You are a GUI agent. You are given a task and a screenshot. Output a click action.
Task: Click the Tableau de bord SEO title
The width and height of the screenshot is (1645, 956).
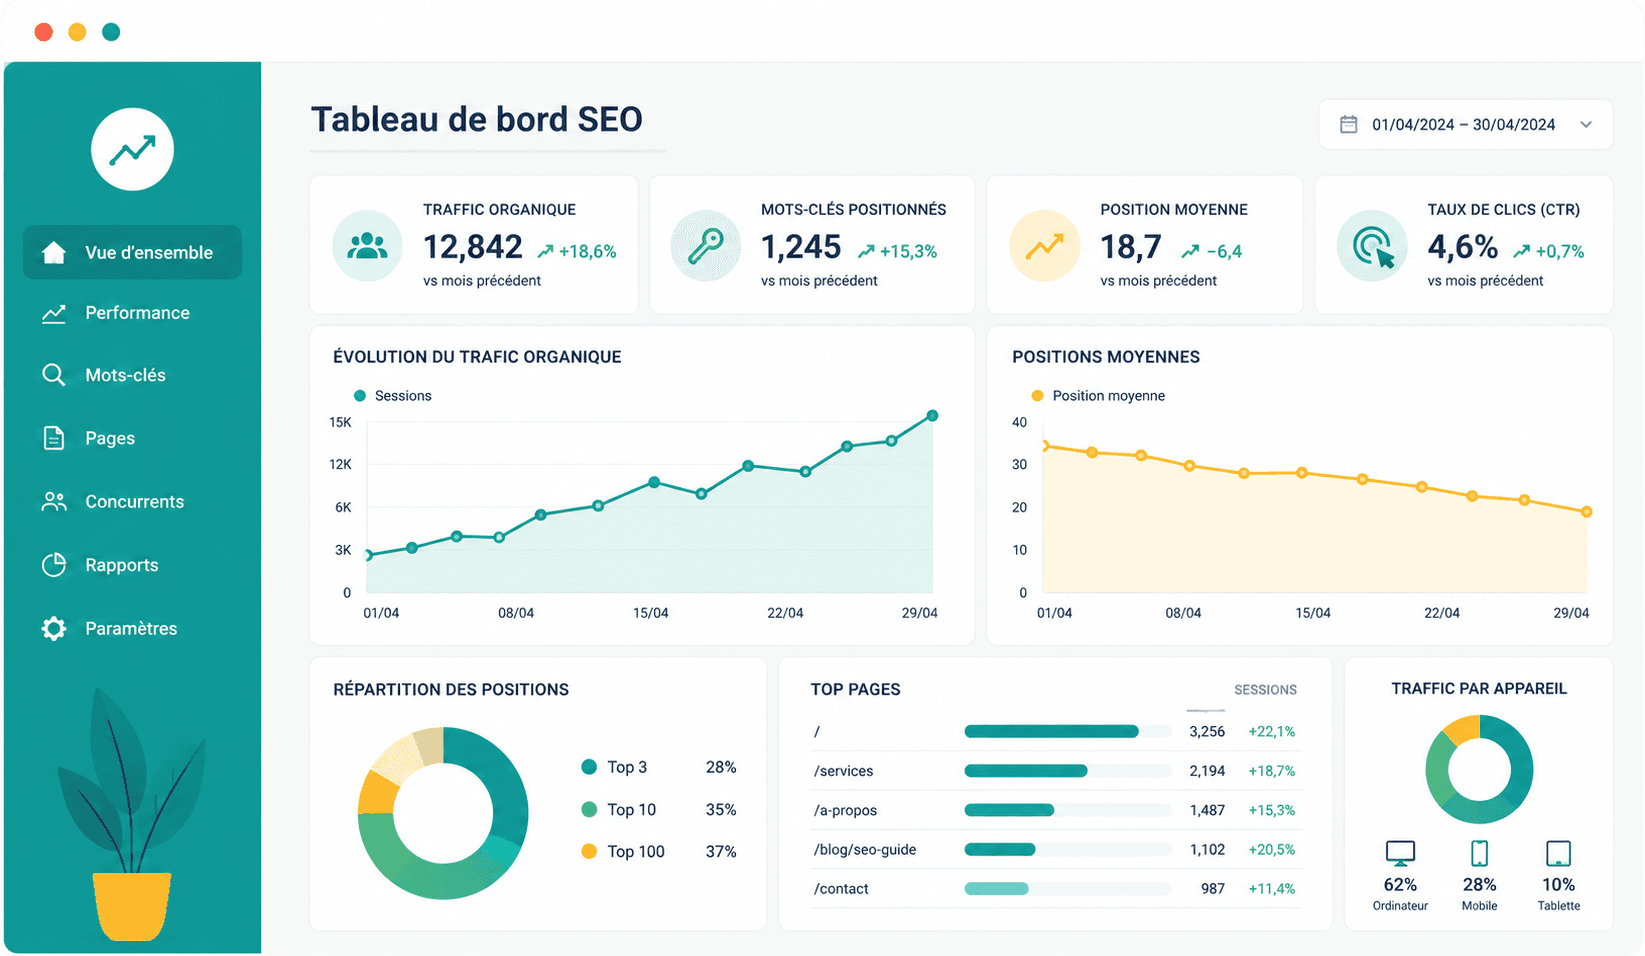tap(477, 120)
